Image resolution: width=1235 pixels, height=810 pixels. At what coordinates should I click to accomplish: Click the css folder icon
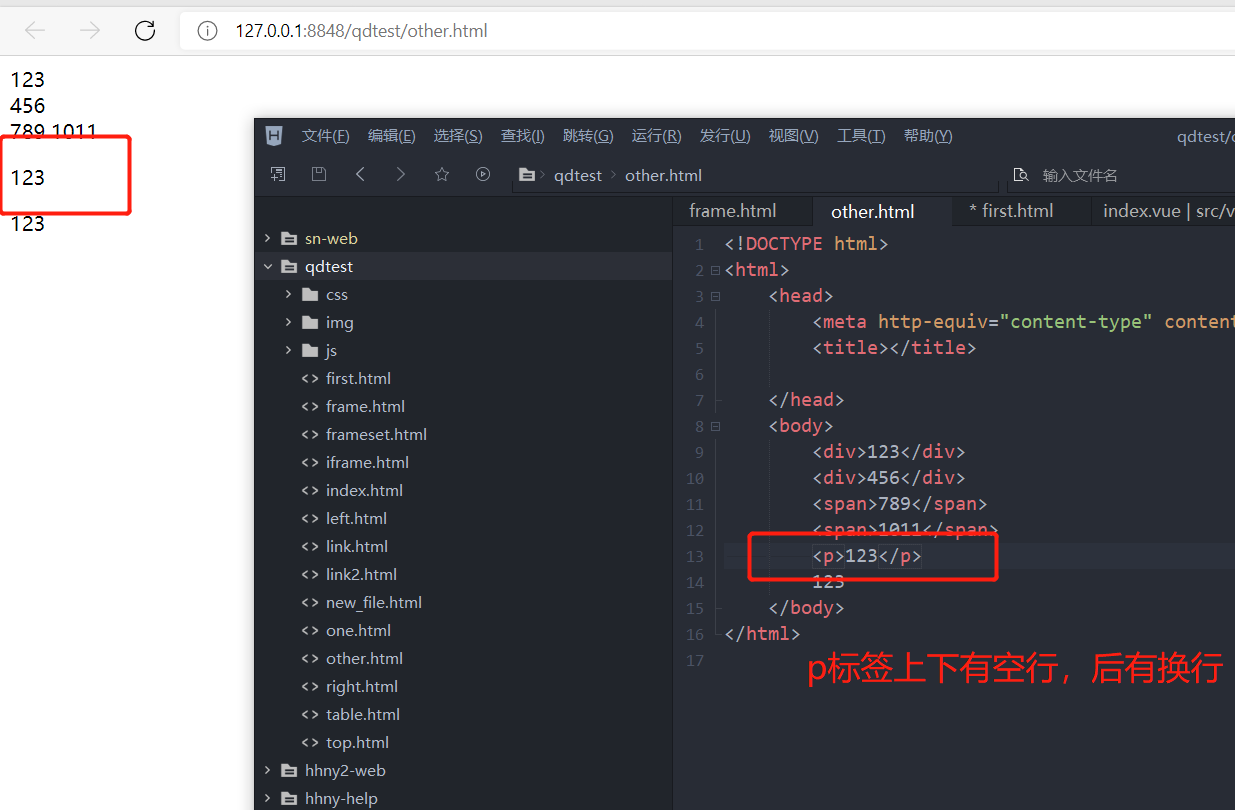pos(310,294)
